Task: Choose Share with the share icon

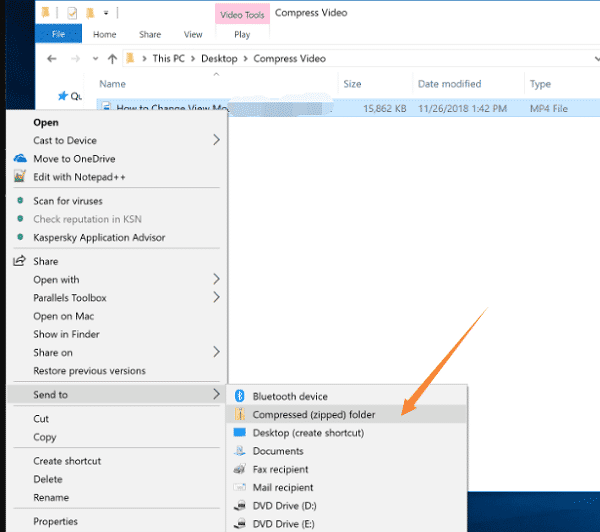Action: [x=117, y=261]
